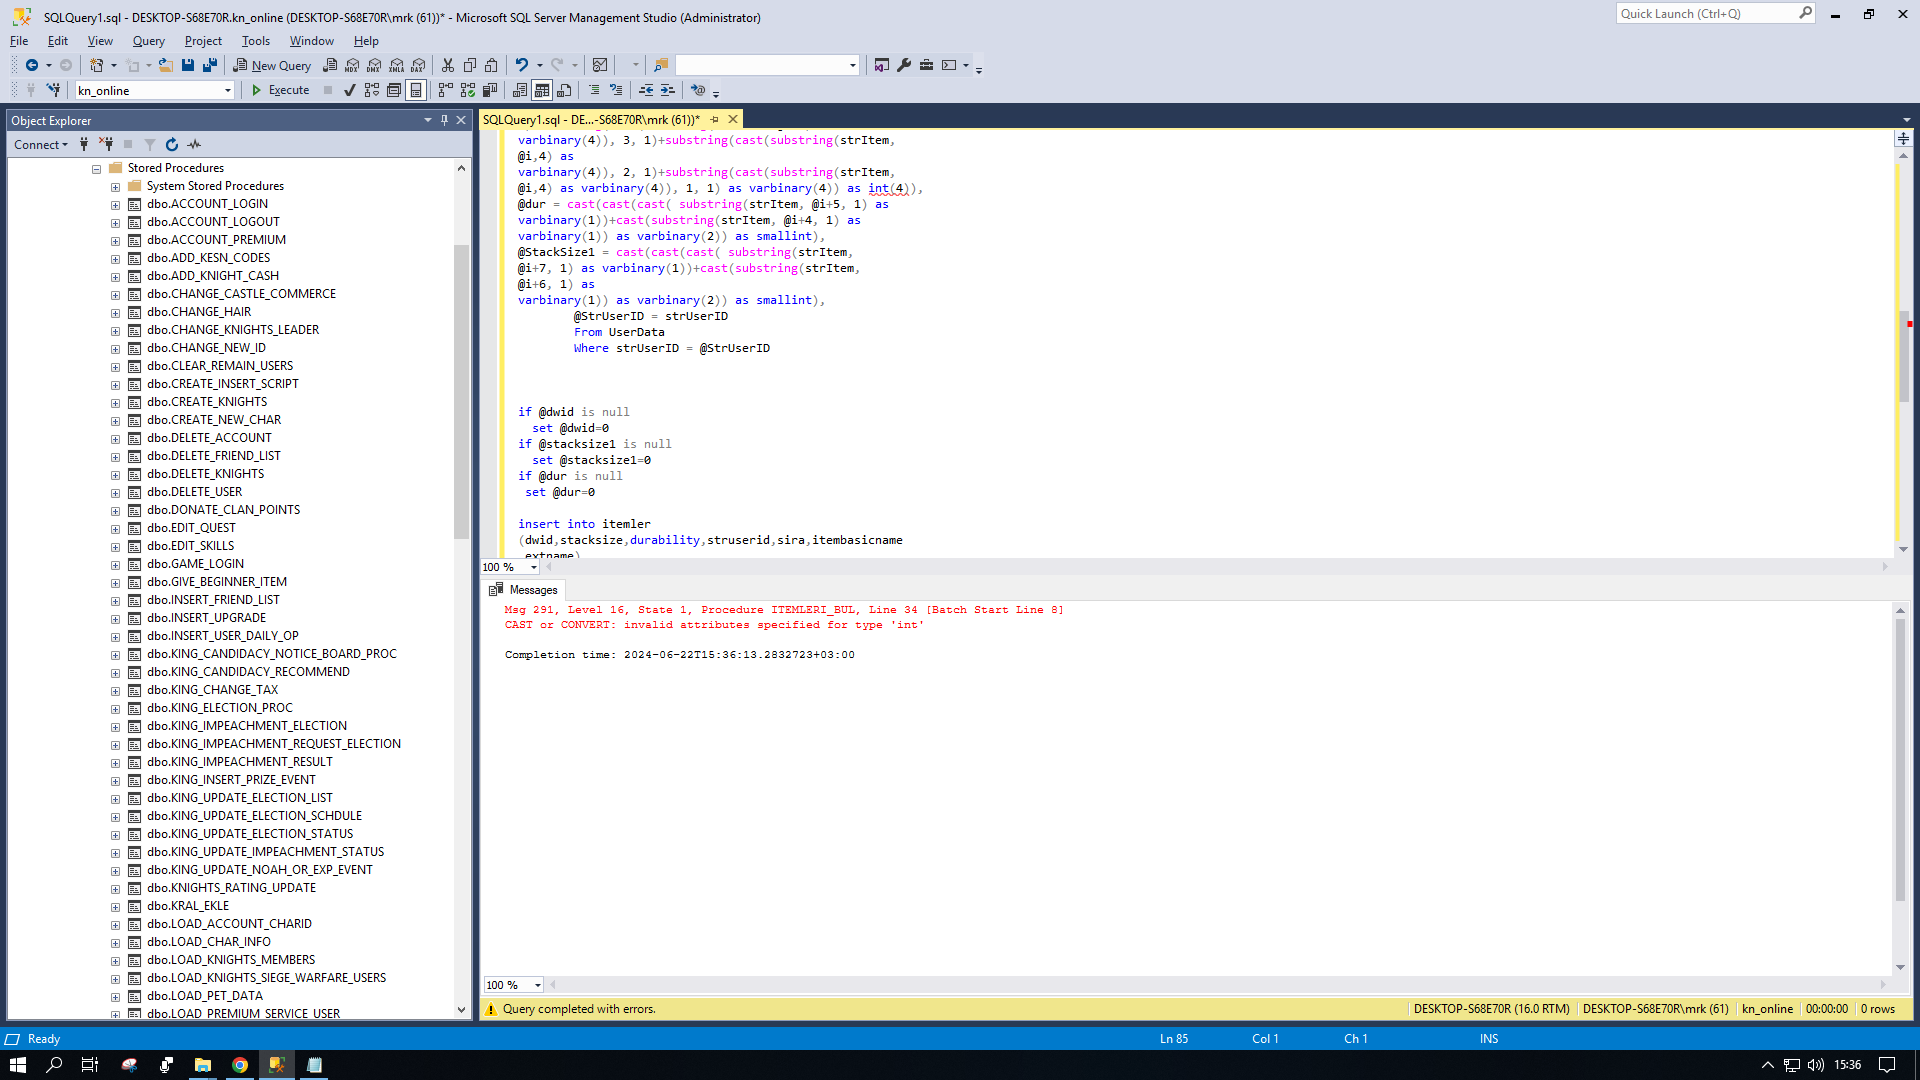Open the Query menu

click(x=149, y=41)
